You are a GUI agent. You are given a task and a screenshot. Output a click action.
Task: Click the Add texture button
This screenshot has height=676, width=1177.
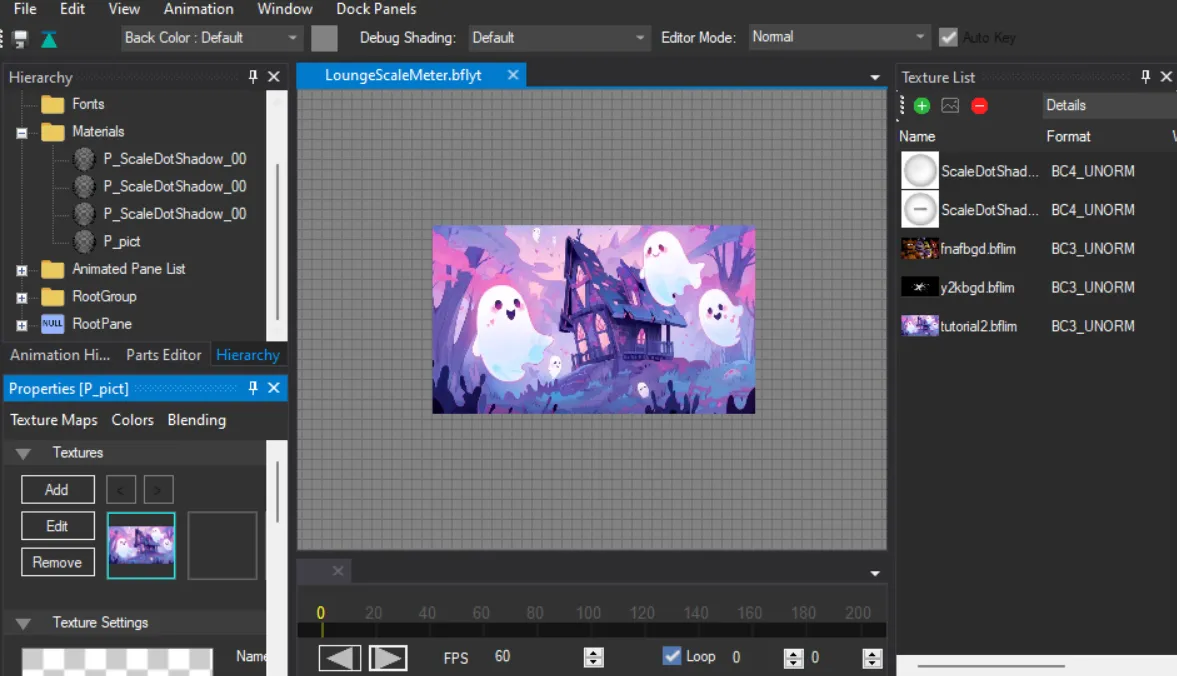57,489
